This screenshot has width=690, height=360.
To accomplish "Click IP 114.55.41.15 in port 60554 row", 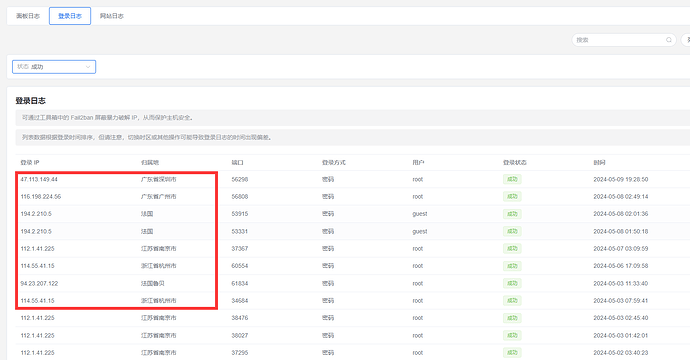I will (x=37, y=266).
